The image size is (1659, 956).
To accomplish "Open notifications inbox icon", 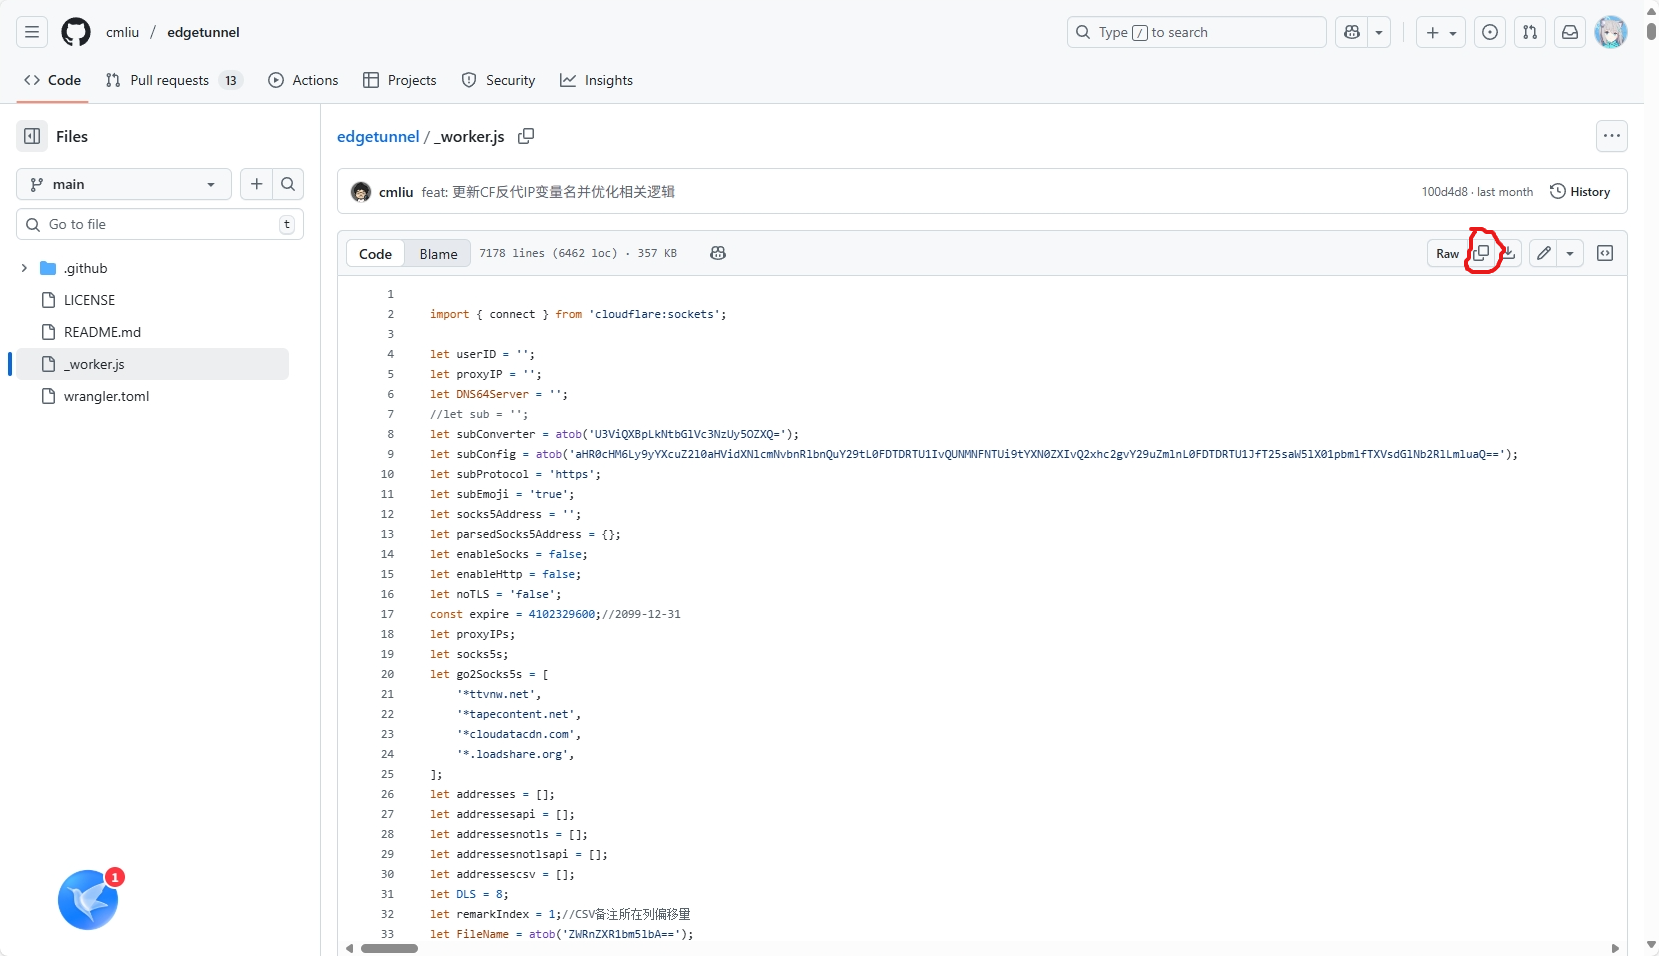I will [1570, 32].
